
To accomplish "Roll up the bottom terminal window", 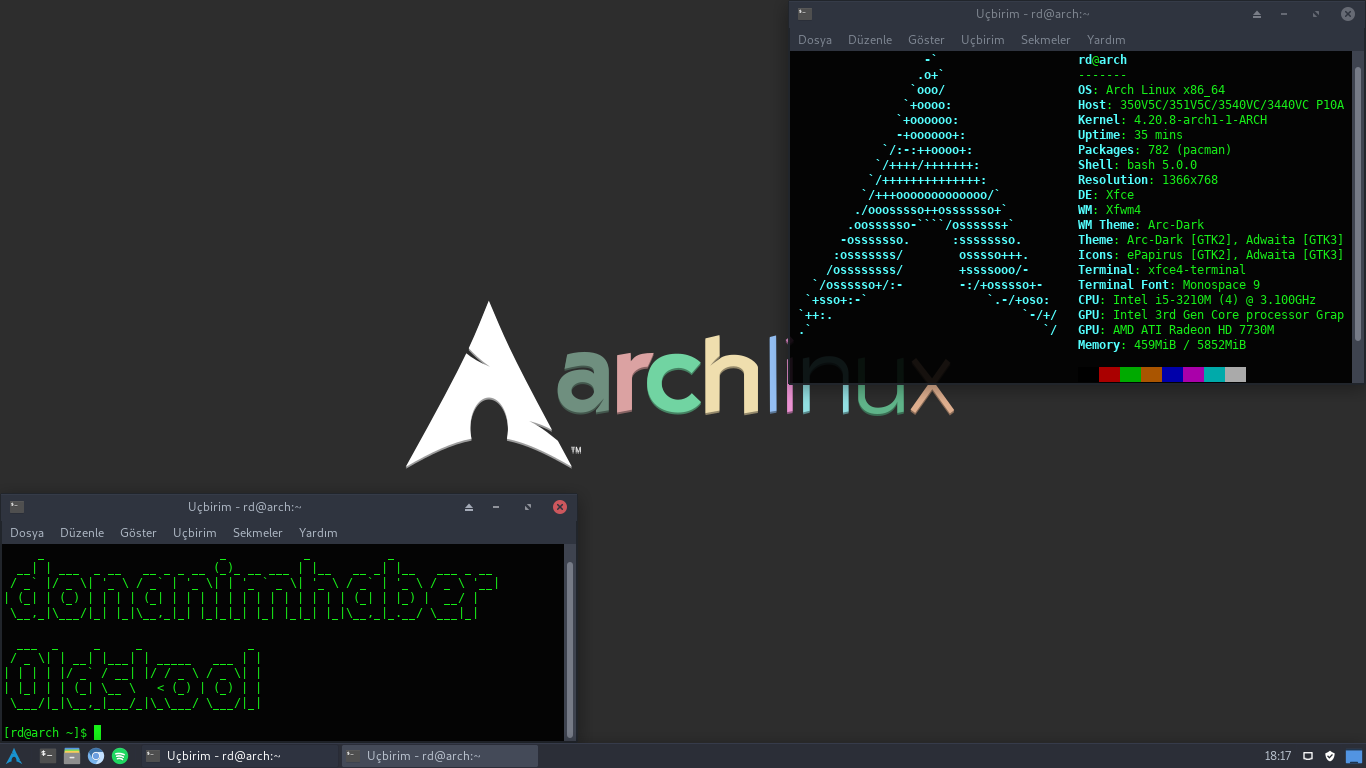I will [x=469, y=507].
